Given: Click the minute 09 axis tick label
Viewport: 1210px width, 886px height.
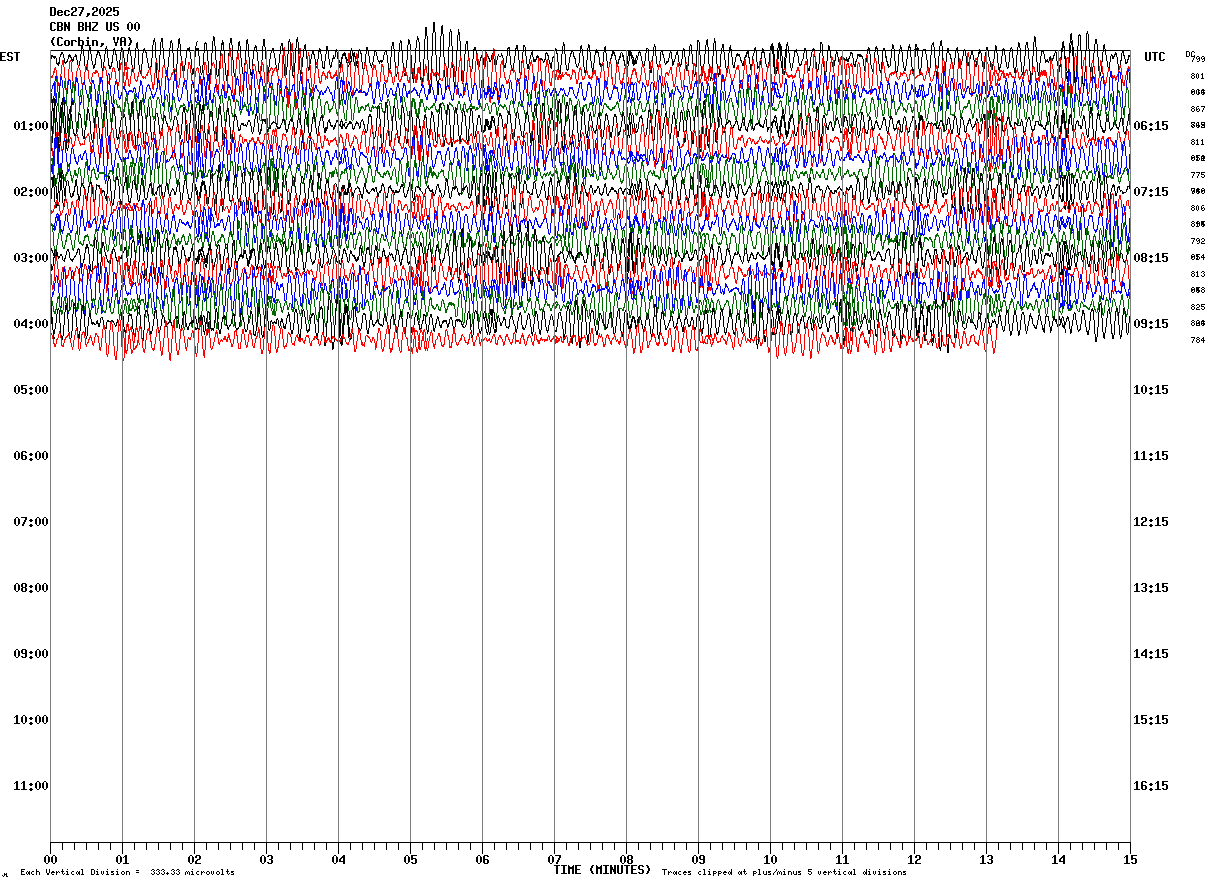Looking at the screenshot, I should click(x=698, y=859).
